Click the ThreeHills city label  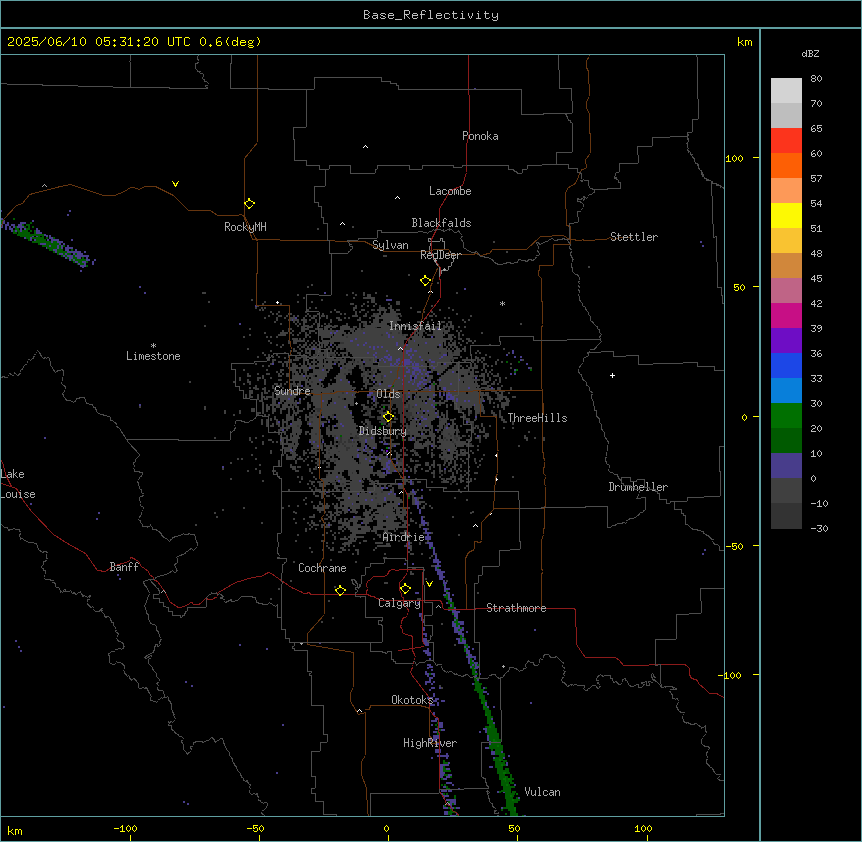pos(537,418)
